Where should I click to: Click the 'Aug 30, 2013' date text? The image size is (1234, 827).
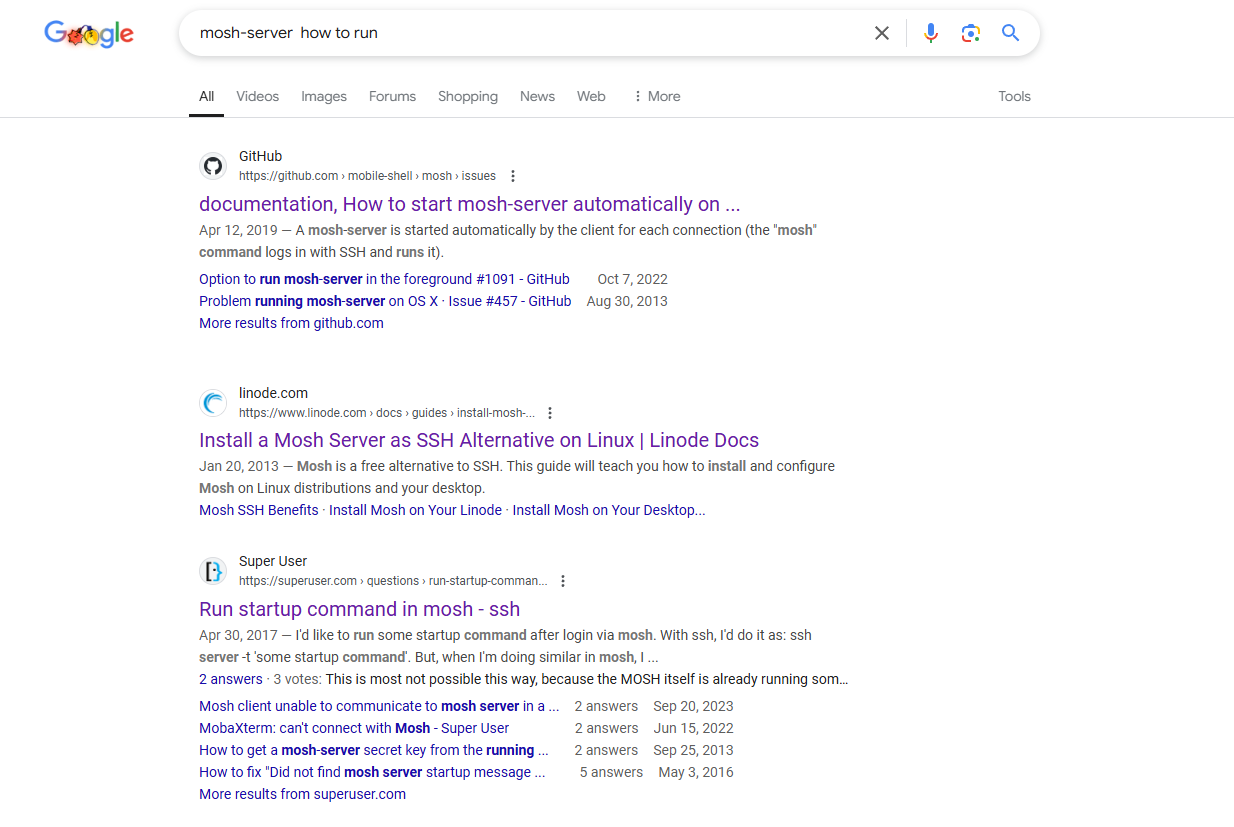click(x=627, y=301)
